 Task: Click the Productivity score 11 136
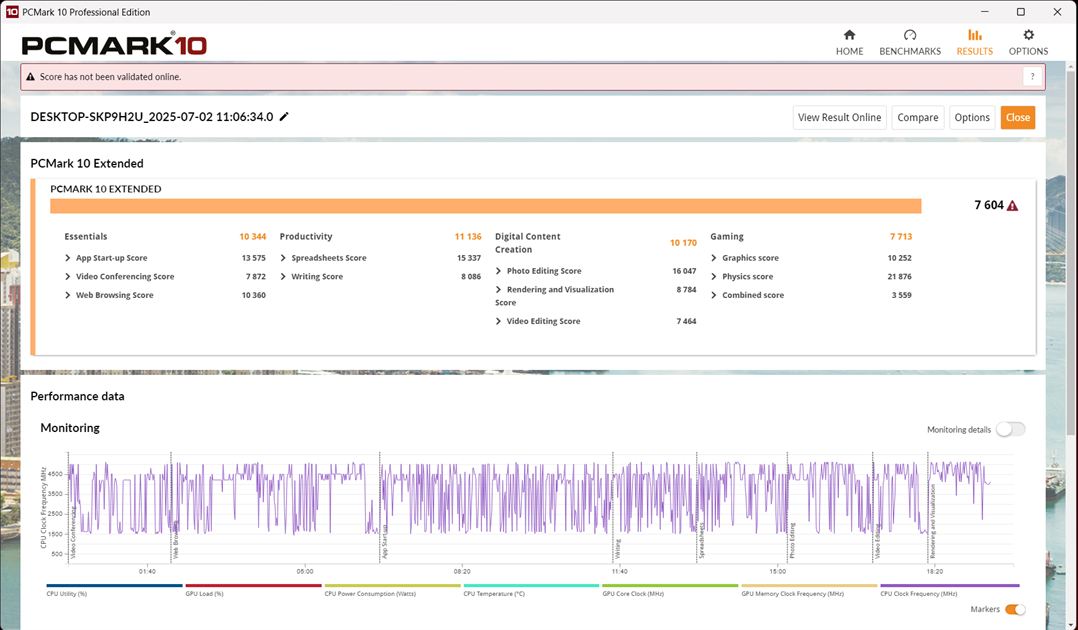pyautogui.click(x=468, y=237)
